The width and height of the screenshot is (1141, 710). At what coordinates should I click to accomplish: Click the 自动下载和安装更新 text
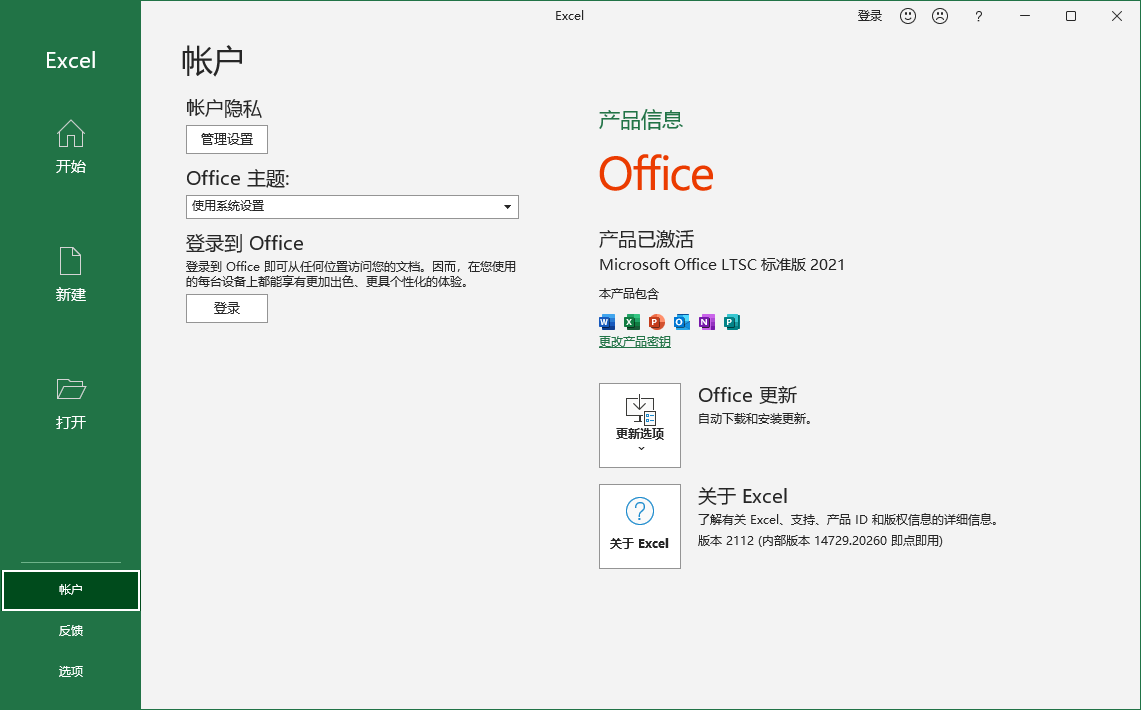click(x=755, y=419)
